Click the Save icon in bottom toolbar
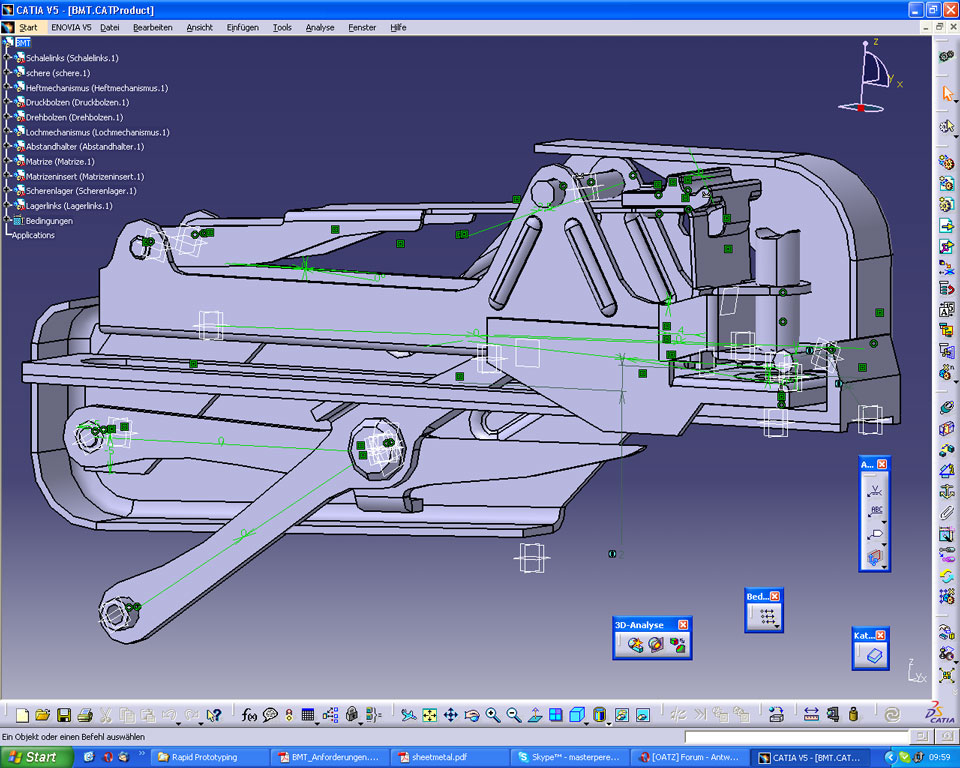Screen dimensions: 960x768 (64, 715)
